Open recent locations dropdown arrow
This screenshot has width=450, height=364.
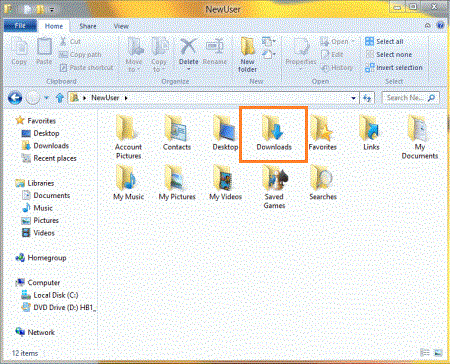coord(46,98)
